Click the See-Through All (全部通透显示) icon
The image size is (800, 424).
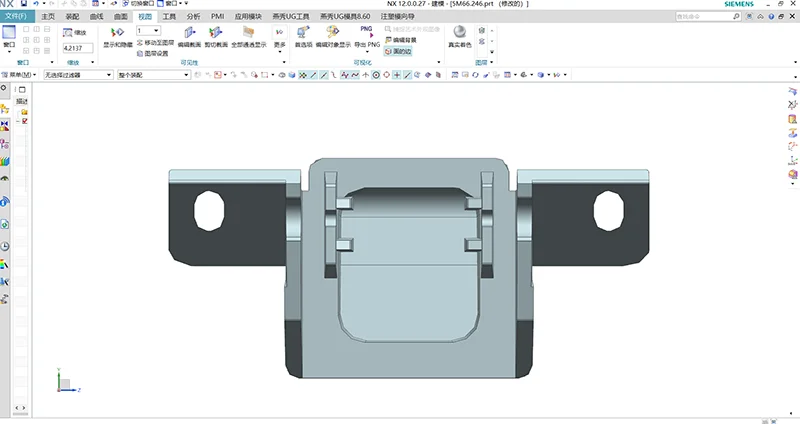coord(248,33)
